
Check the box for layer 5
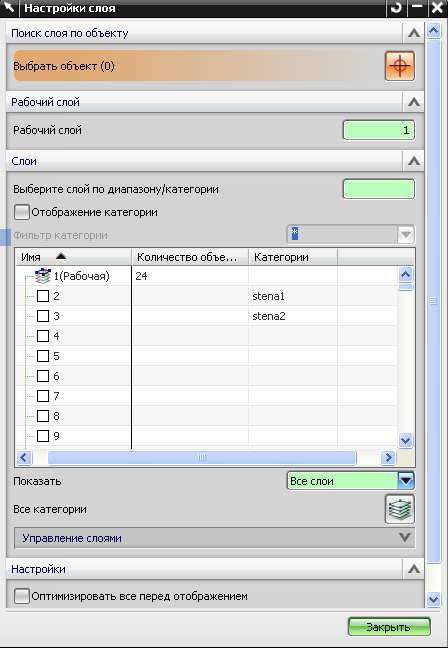pyautogui.click(x=43, y=356)
